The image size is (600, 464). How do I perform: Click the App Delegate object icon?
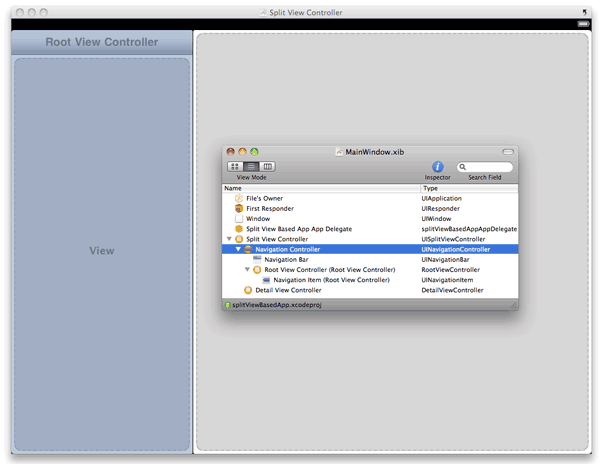[238, 229]
